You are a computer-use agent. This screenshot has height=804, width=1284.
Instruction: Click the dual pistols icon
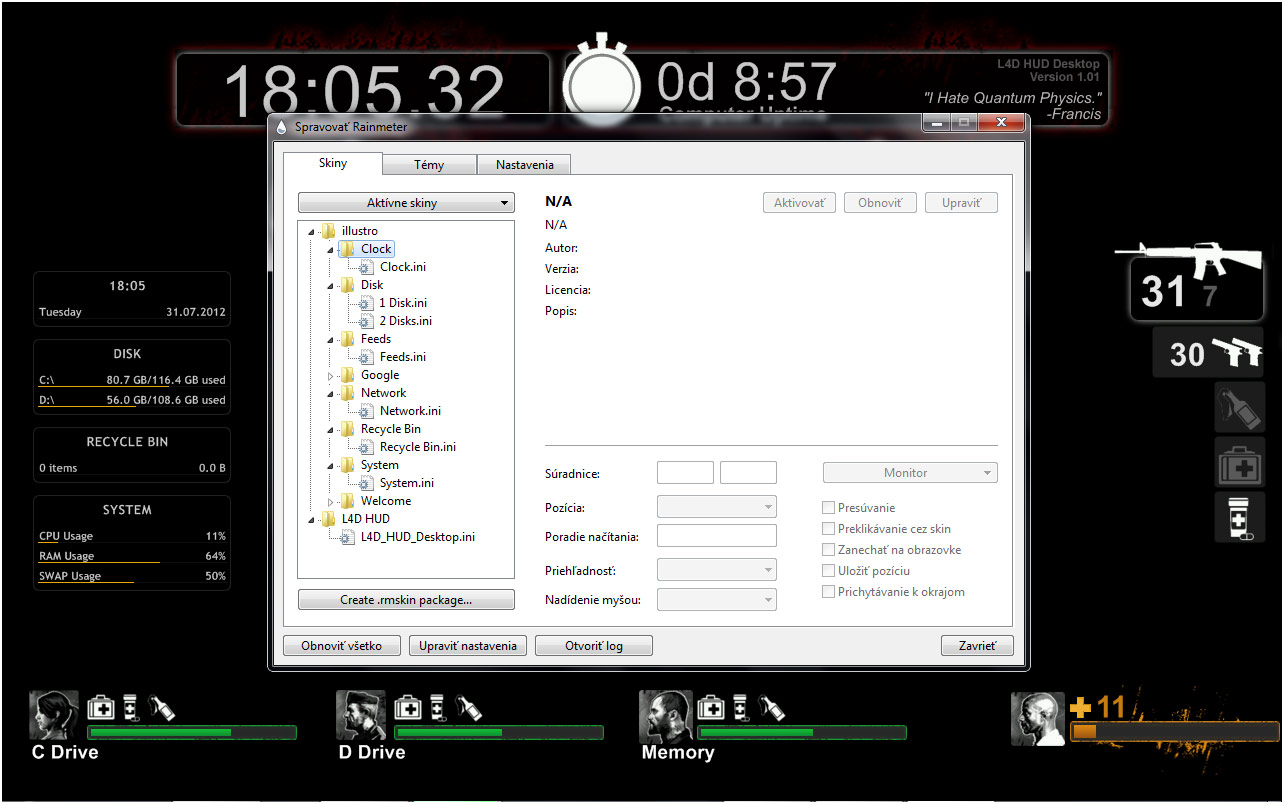point(1236,352)
